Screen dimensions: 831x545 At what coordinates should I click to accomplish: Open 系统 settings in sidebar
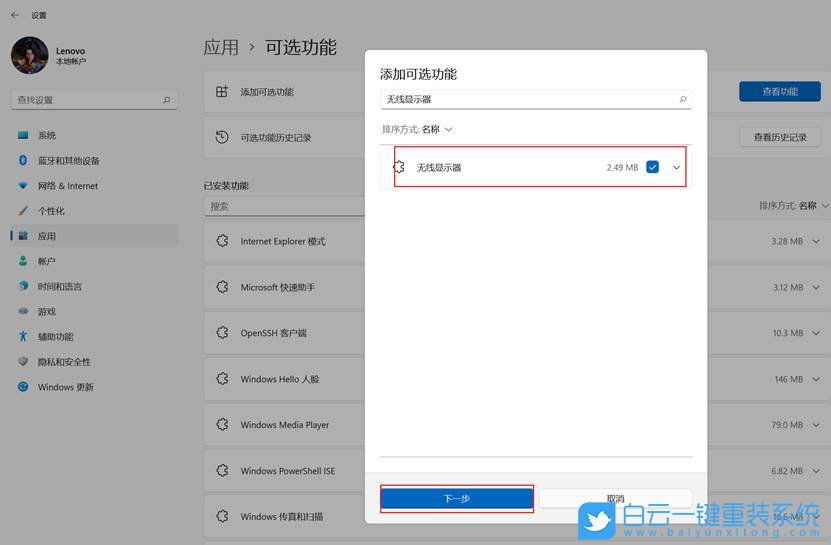pos(94,135)
